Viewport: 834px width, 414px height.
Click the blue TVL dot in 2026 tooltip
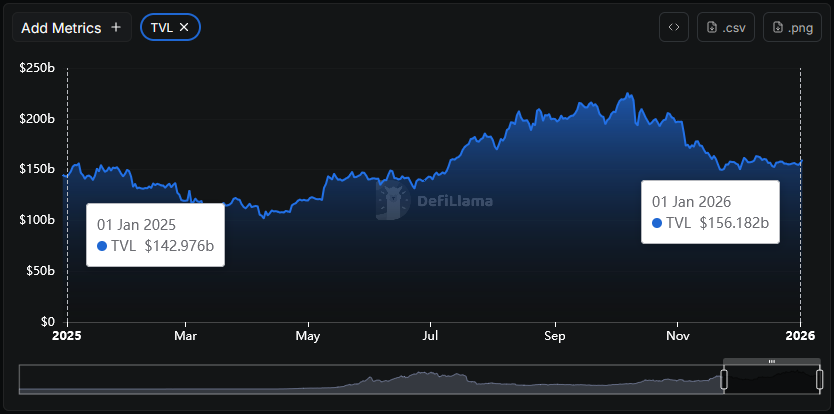(657, 223)
